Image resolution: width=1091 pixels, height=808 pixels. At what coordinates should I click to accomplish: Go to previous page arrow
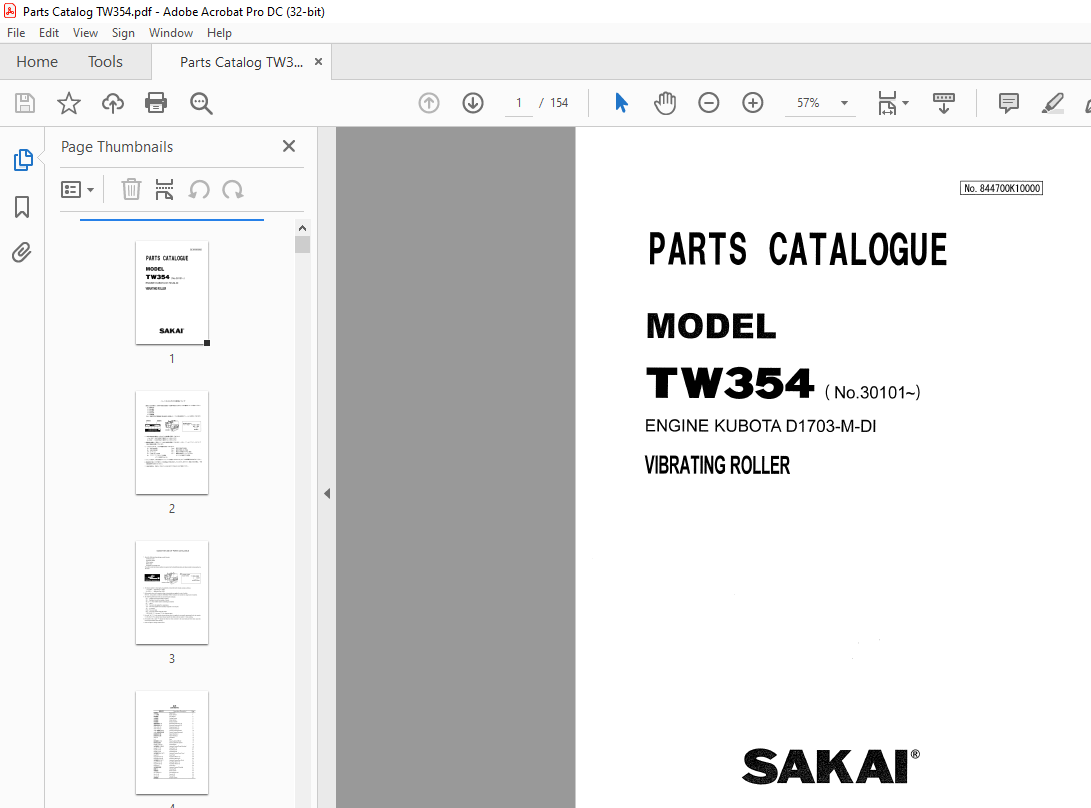click(x=429, y=103)
